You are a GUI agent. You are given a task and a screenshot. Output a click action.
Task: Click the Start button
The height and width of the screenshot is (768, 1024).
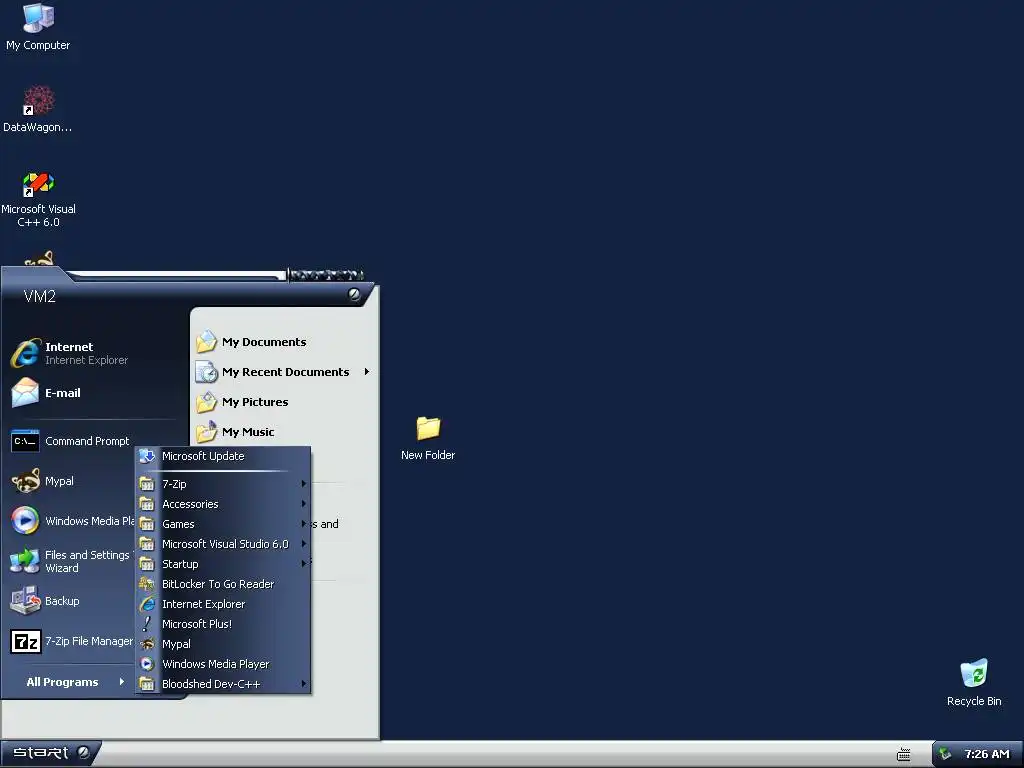click(x=51, y=753)
